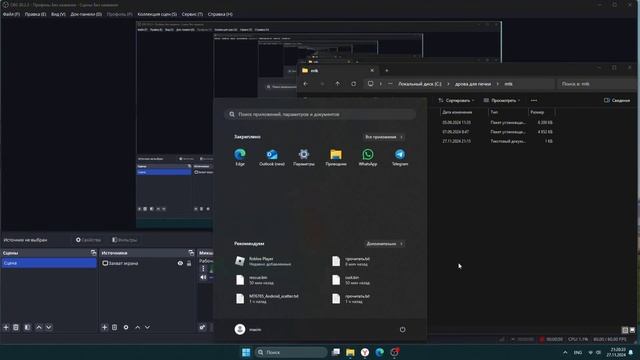This screenshot has width=640, height=360.
Task: Open Task View on the taskbar
Action: 336,352
